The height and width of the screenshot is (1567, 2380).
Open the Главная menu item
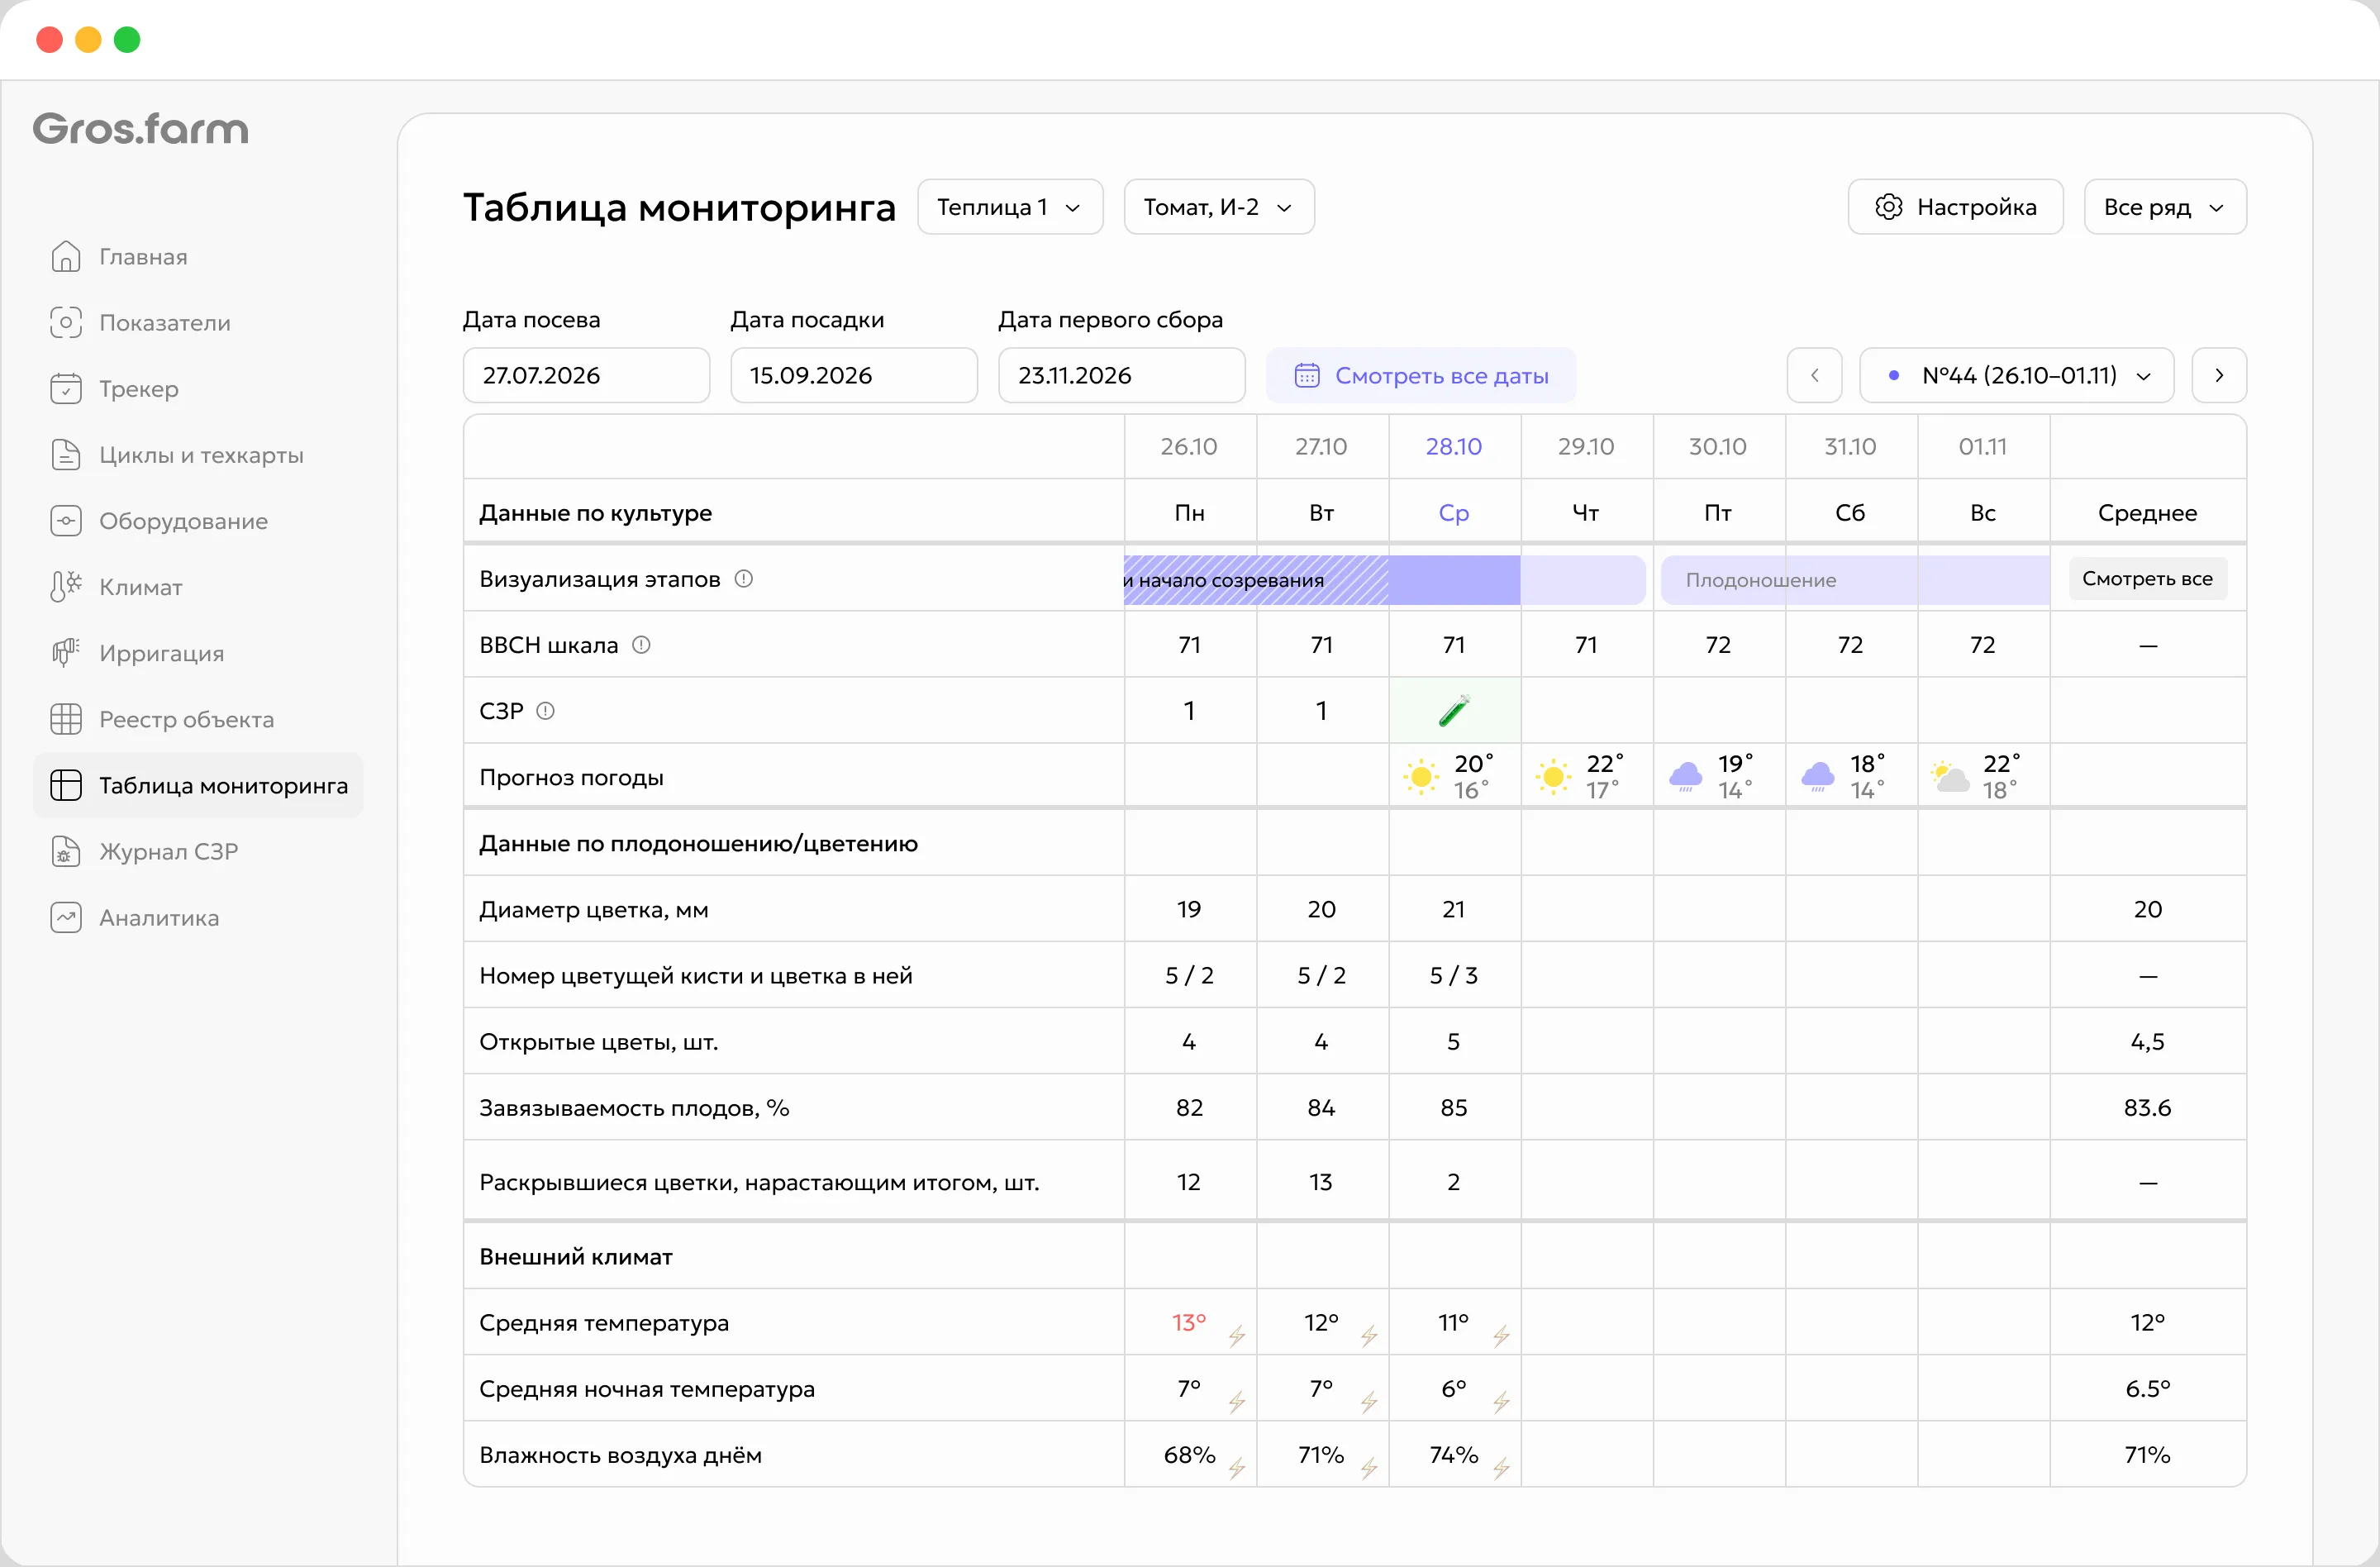pyautogui.click(x=198, y=257)
